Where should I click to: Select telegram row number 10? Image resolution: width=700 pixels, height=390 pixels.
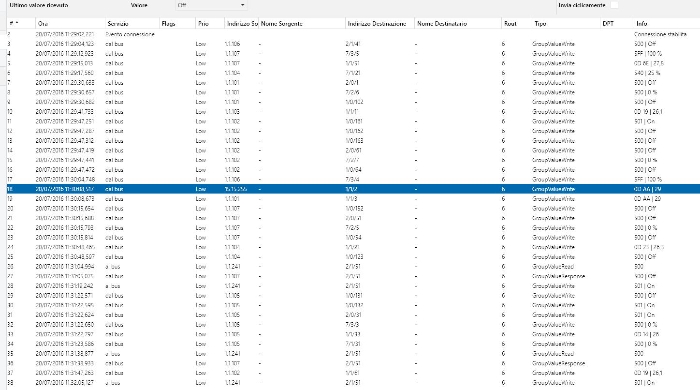pos(353,112)
